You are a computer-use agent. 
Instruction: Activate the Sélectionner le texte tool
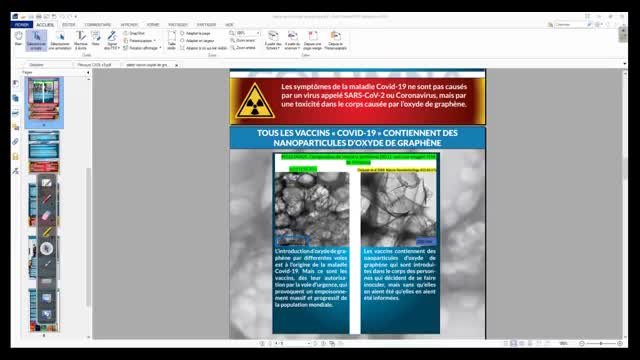(x=36, y=40)
